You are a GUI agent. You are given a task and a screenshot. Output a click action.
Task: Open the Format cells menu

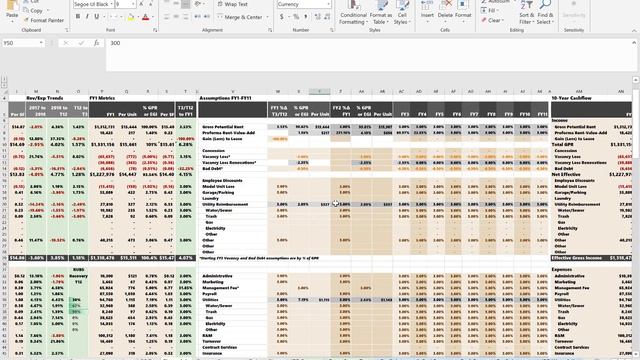463,11
